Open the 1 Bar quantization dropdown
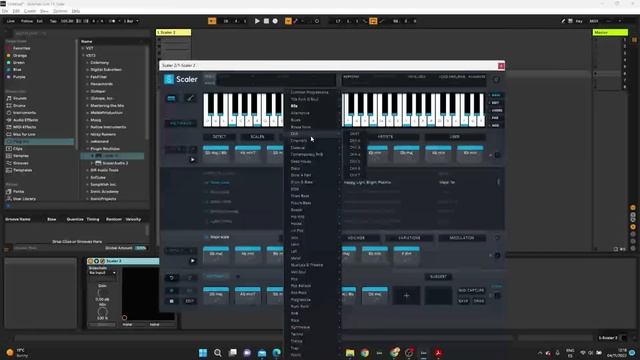The width and height of the screenshot is (640, 360). pyautogui.click(x=131, y=21)
